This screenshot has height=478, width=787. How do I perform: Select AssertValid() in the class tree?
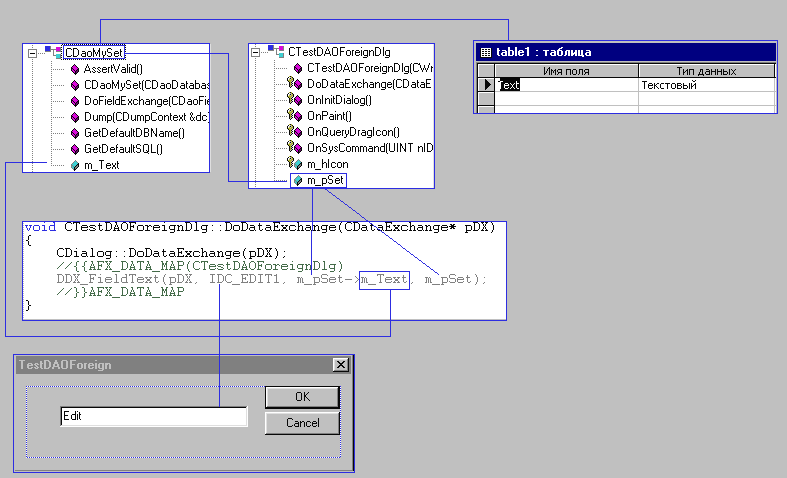(x=113, y=69)
